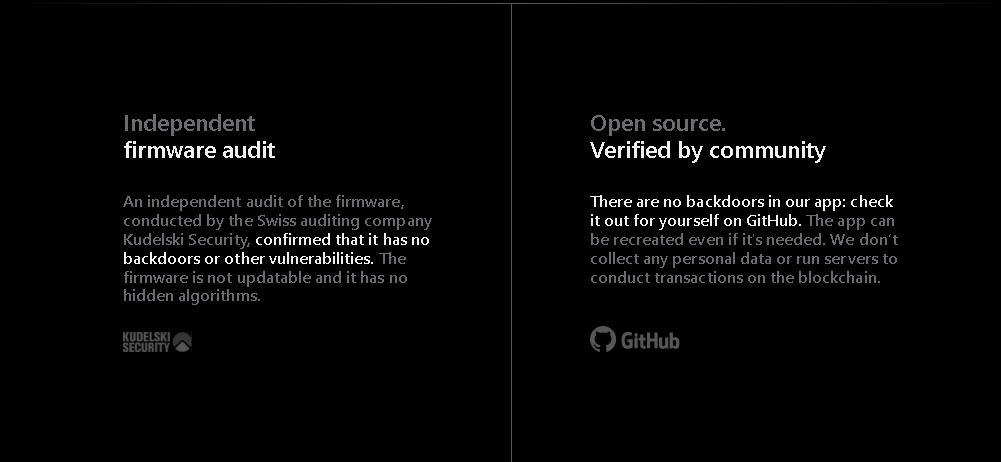Click 'conducted by the Swiss auditing company' line
Screen dimensions: 1001x462
(x=278, y=221)
